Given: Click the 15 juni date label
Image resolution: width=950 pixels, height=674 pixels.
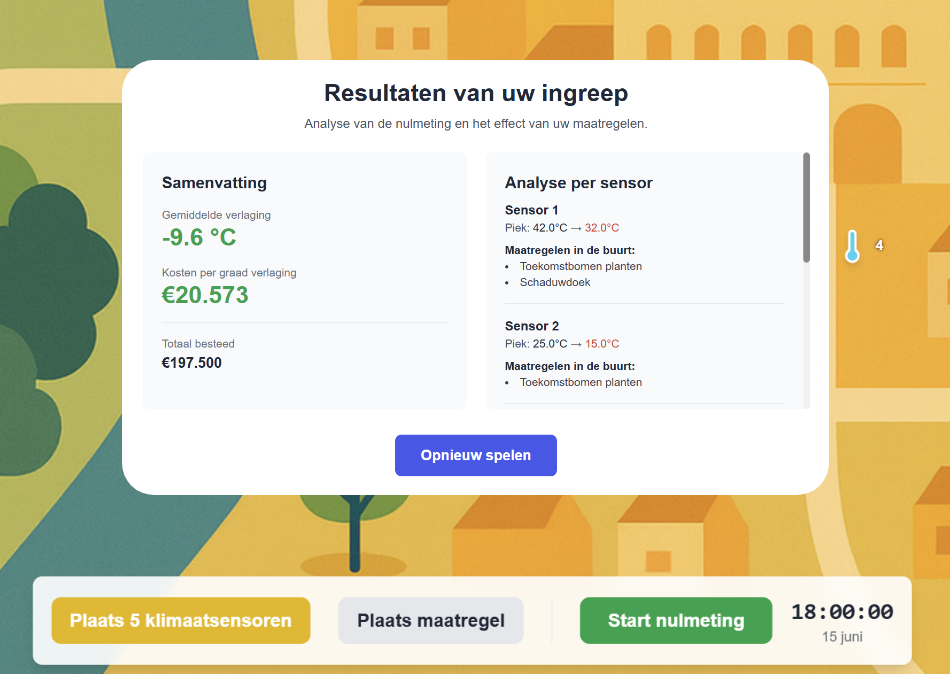Looking at the screenshot, I should pos(842,636).
